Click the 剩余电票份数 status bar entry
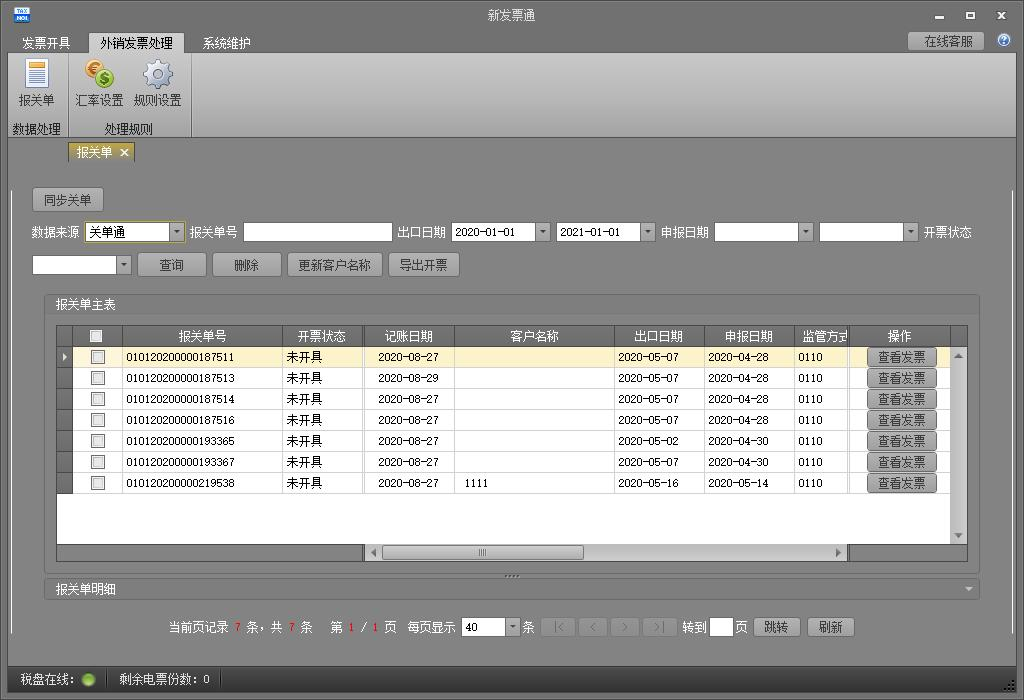1024x700 pixels. point(165,679)
